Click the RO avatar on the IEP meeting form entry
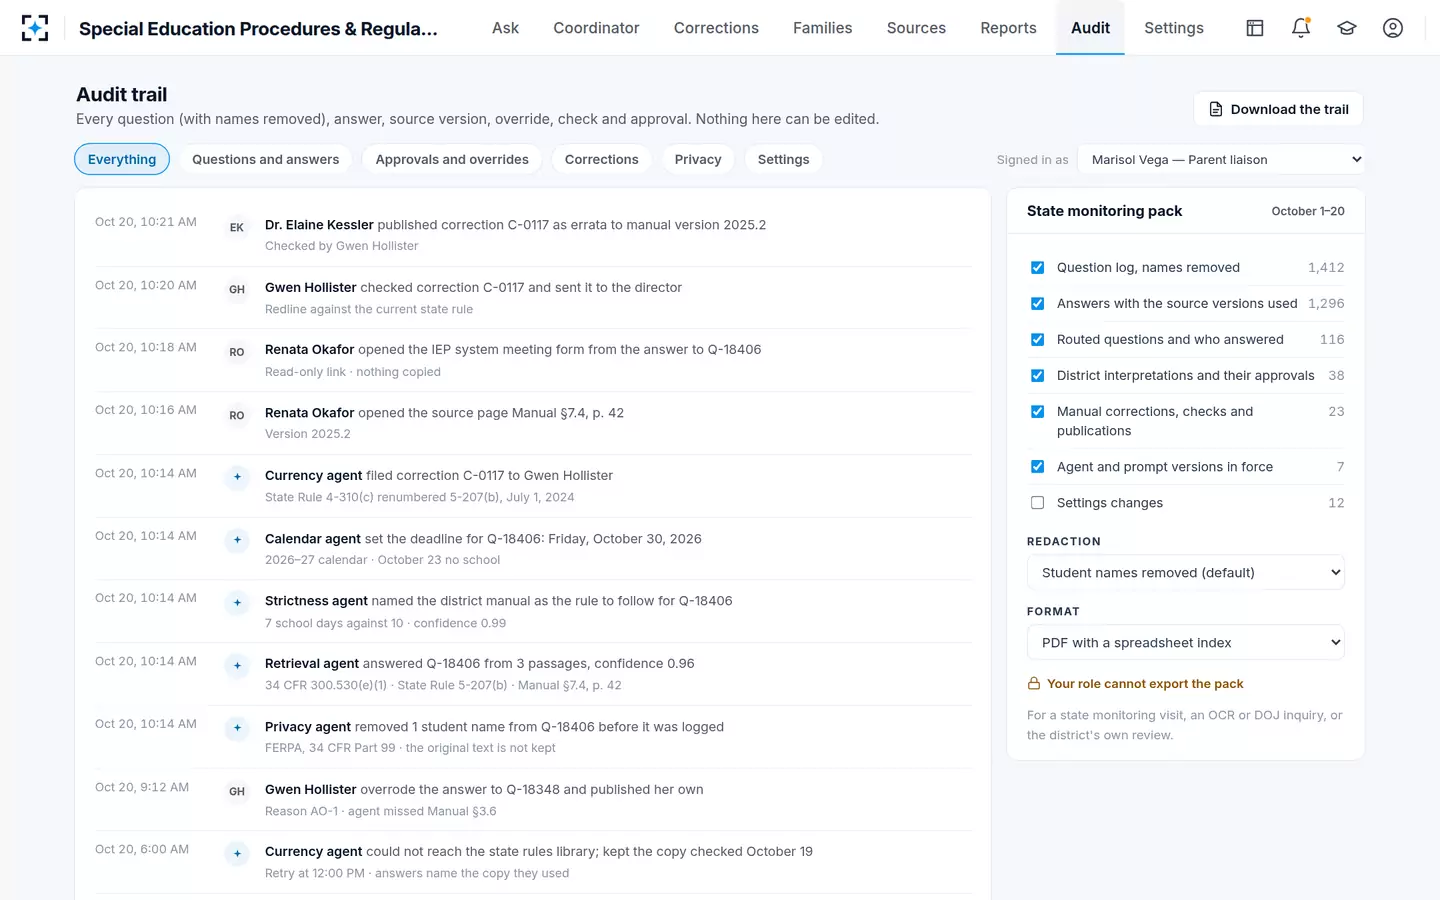Image resolution: width=1440 pixels, height=900 pixels. point(237,352)
